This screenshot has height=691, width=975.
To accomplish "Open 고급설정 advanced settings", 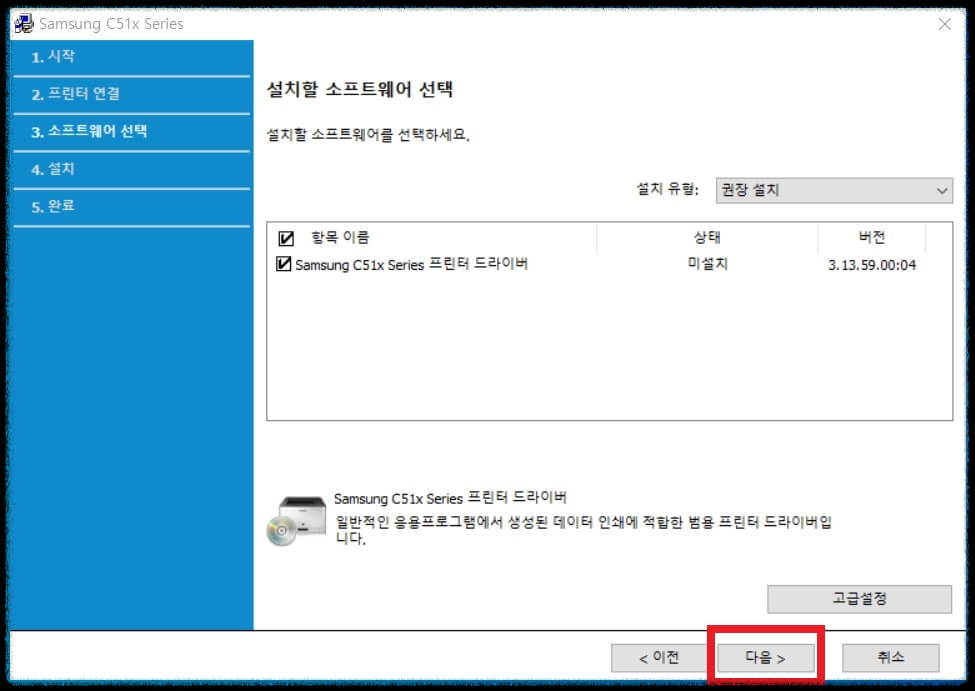I will pyautogui.click(x=858, y=598).
